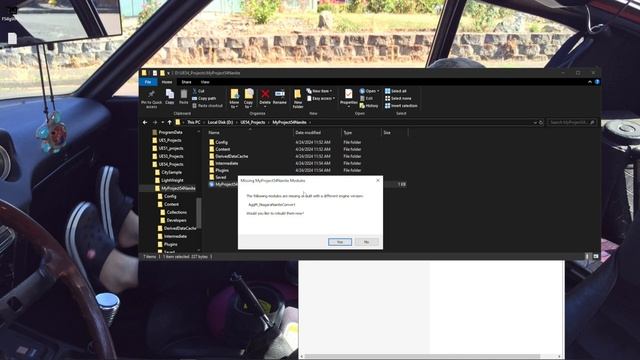Select Collections in the navigation tree
640x360 pixels.
(177, 212)
